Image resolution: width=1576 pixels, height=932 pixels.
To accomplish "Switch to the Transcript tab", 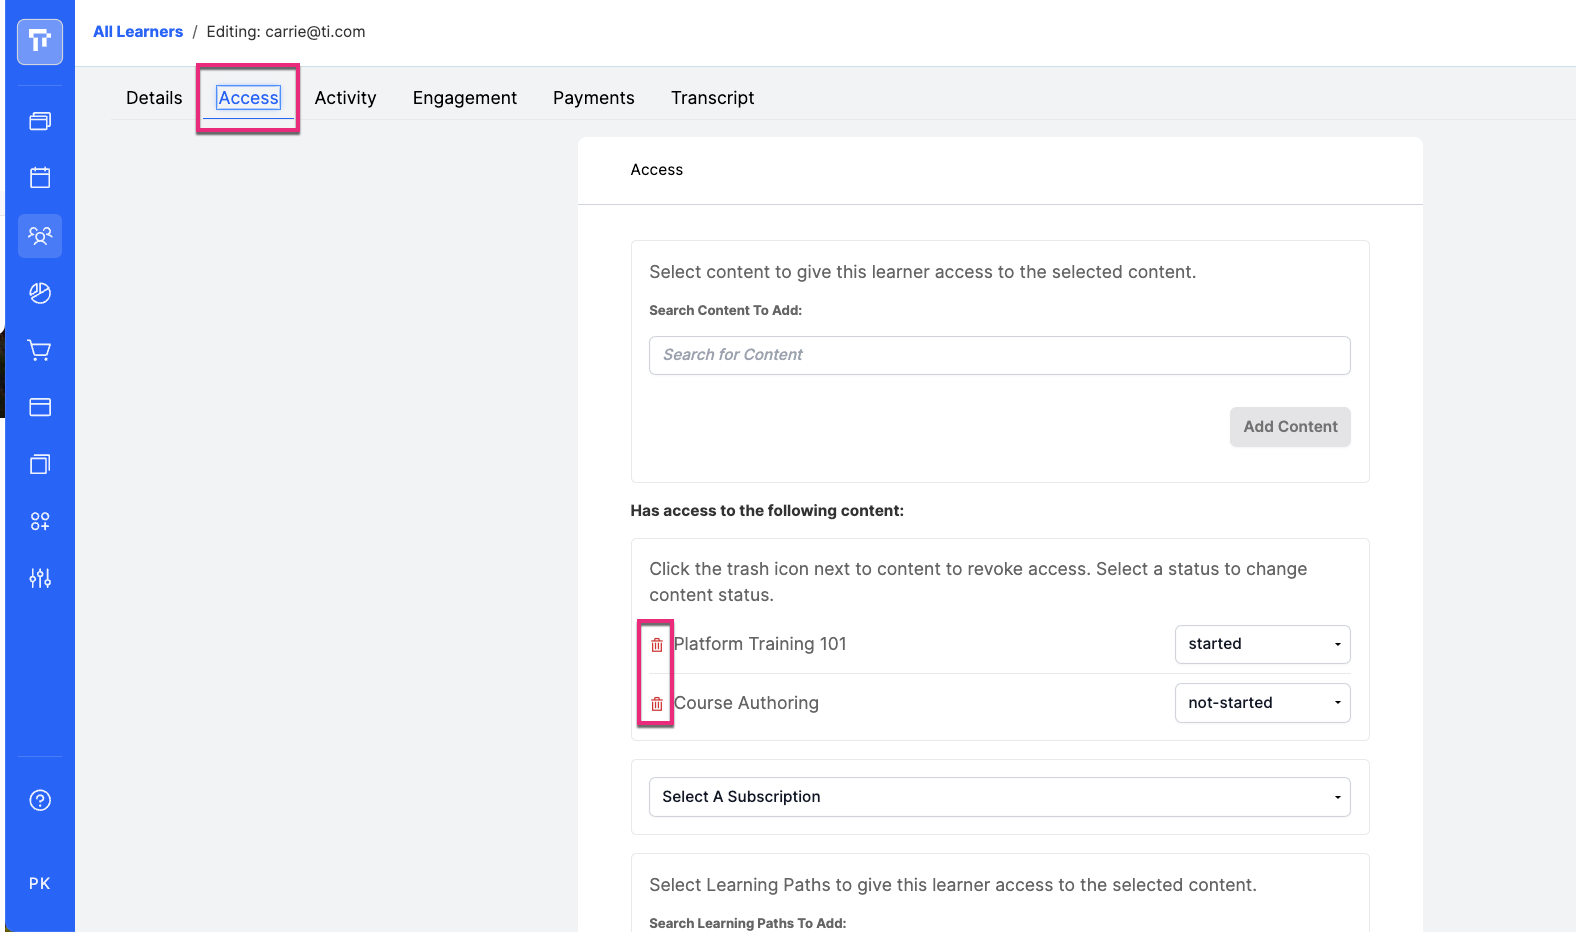I will tap(712, 98).
